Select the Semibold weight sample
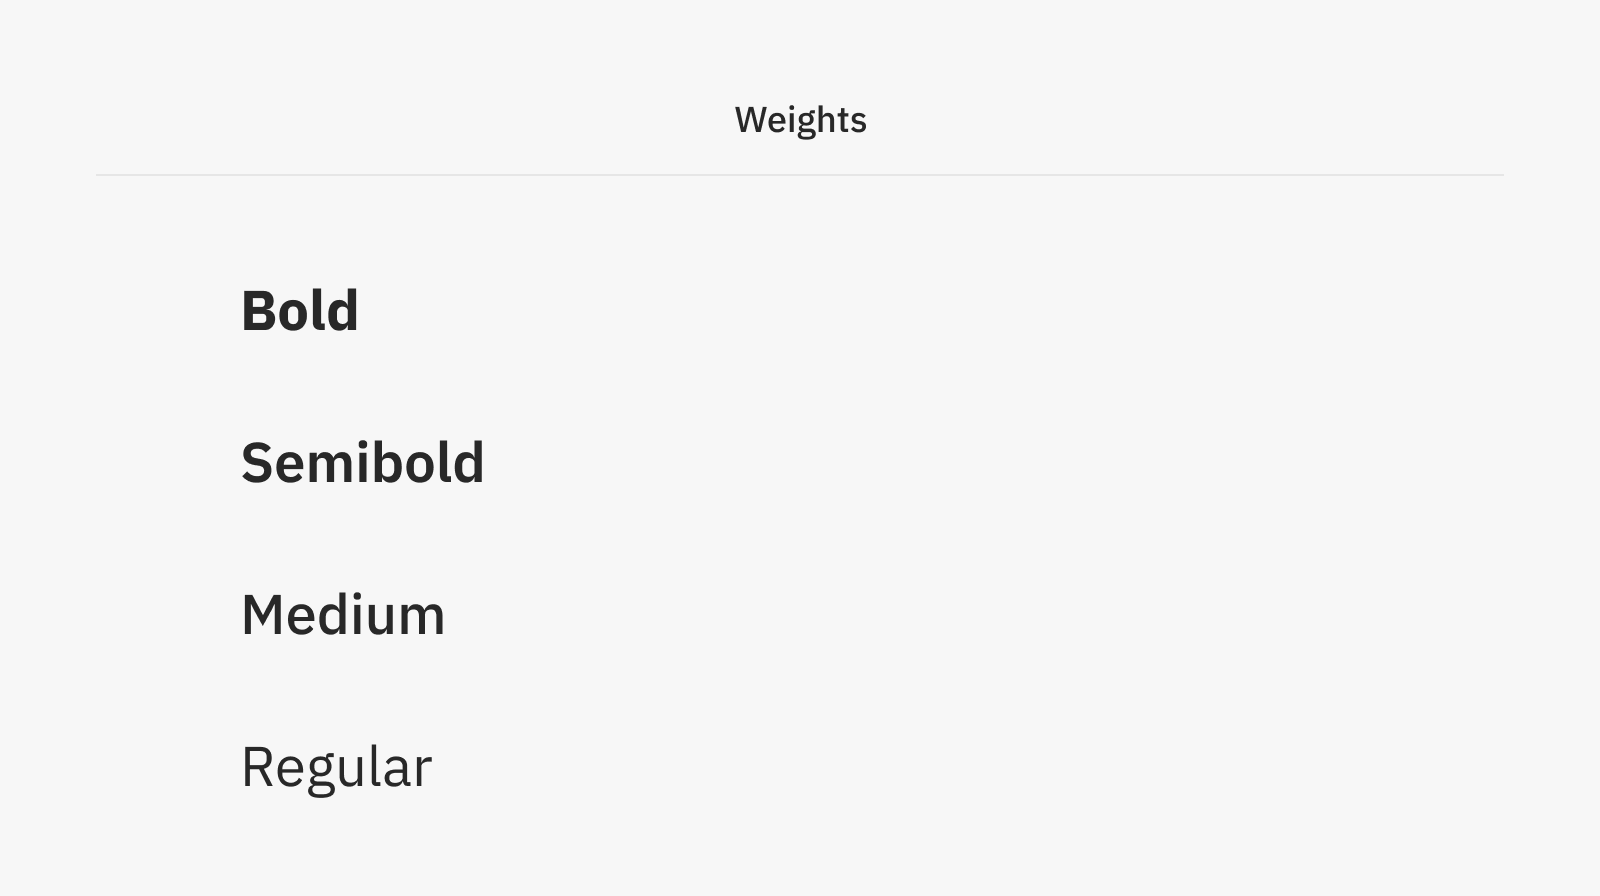Image resolution: width=1600 pixels, height=896 pixels. (x=363, y=462)
